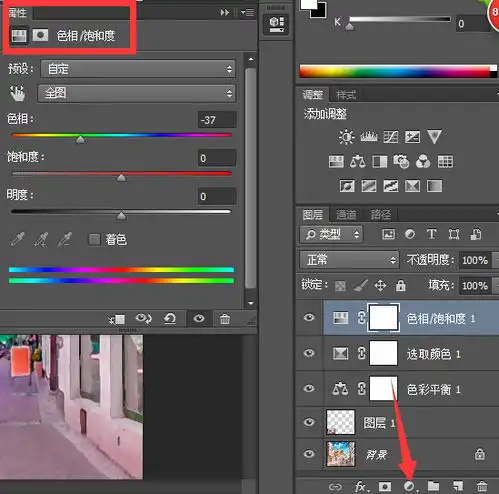Add a Threshold adjustment
The image size is (499, 494).
tap(391, 186)
